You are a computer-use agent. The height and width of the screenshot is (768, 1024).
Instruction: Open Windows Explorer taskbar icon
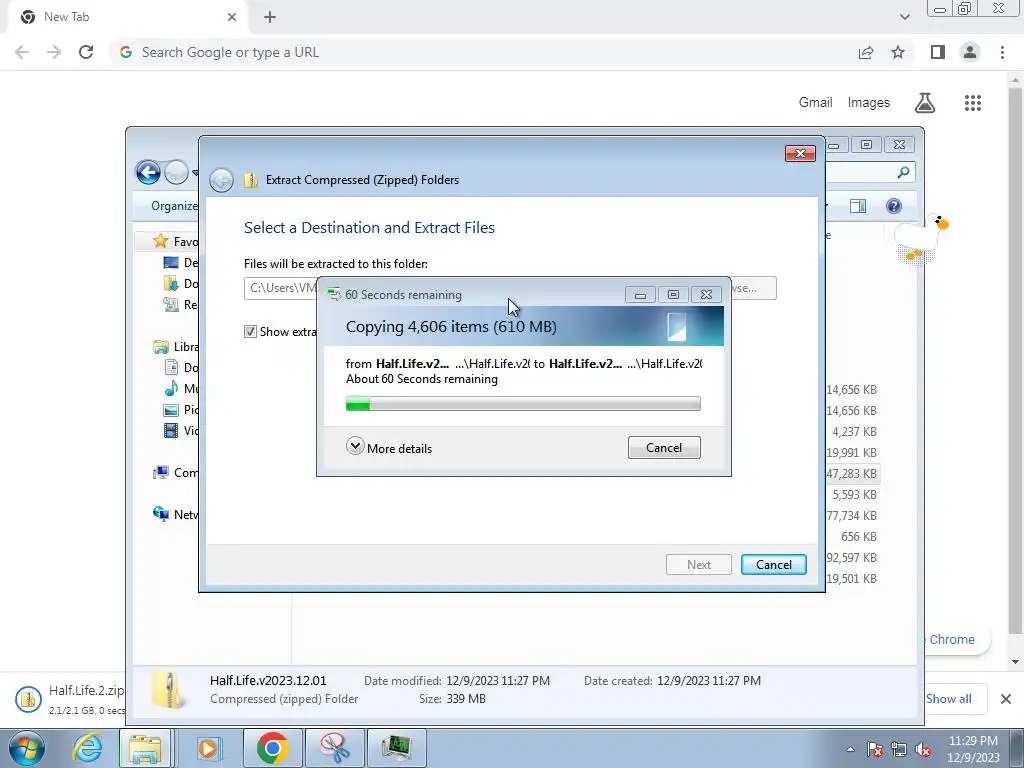tap(145, 748)
